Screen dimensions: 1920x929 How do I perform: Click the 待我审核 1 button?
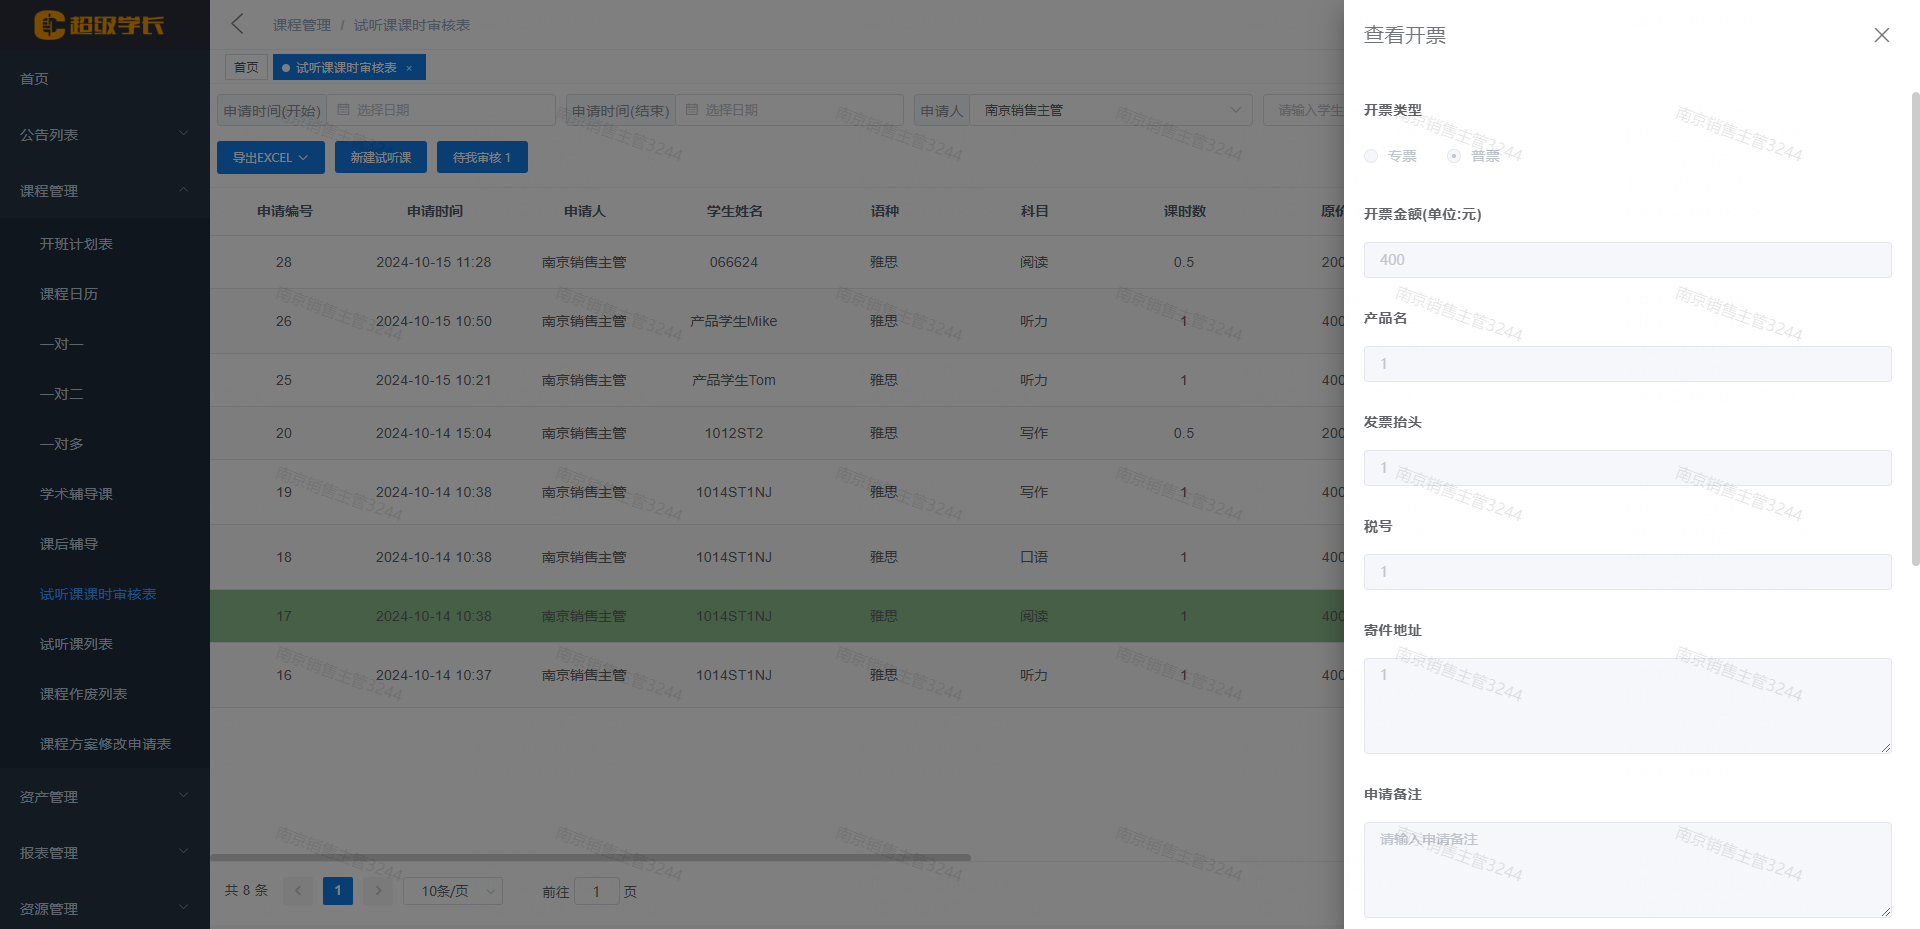pos(482,157)
